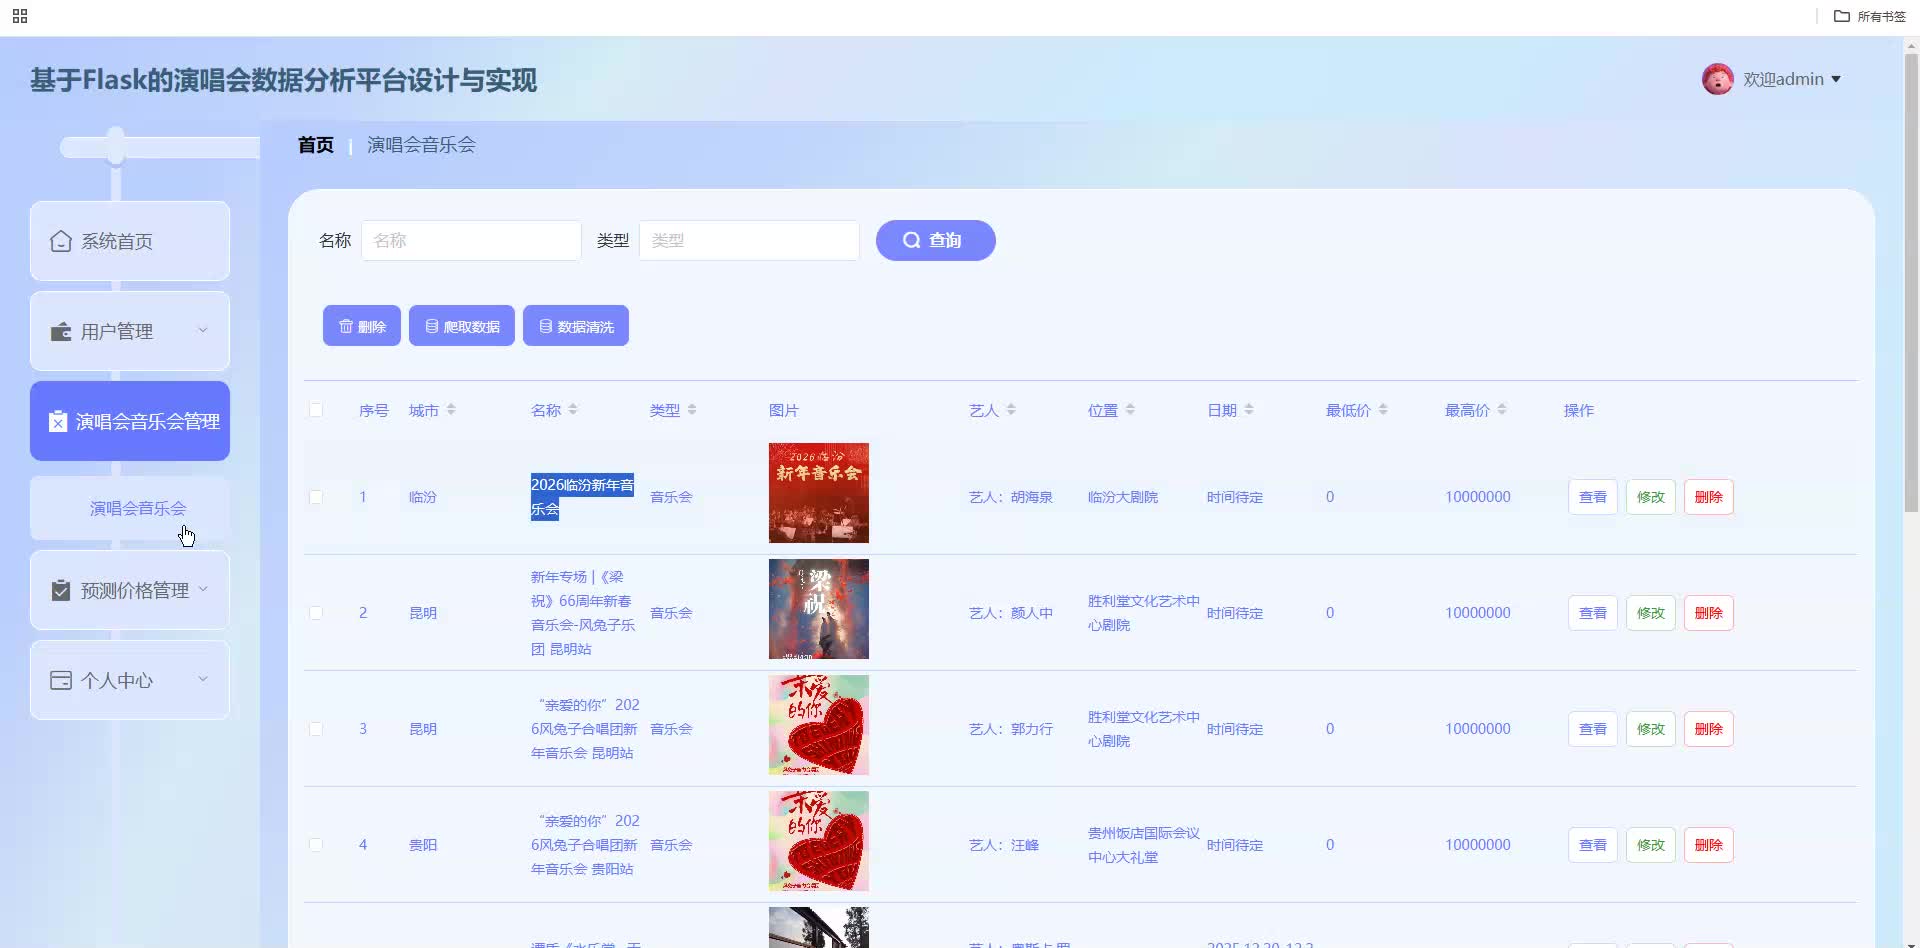Viewport: 1920px width, 948px height.
Task: Select the checkbox for row 2 昆明
Action: coord(316,613)
